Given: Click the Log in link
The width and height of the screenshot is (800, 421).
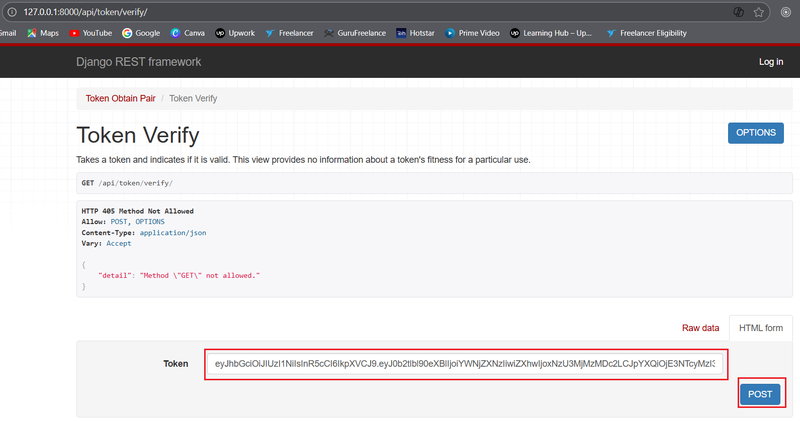Looking at the screenshot, I should click(771, 62).
